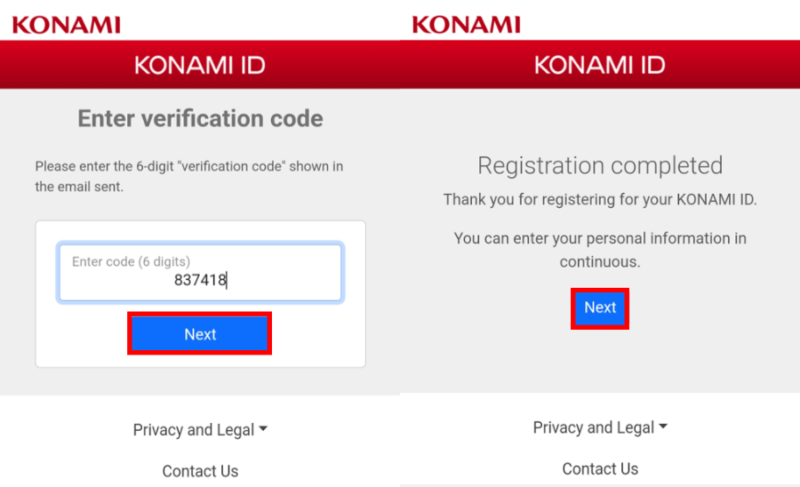Click the Privacy and Legal caret arrow under Registration completed
This screenshot has height=487, width=800.
pyautogui.click(x=663, y=426)
